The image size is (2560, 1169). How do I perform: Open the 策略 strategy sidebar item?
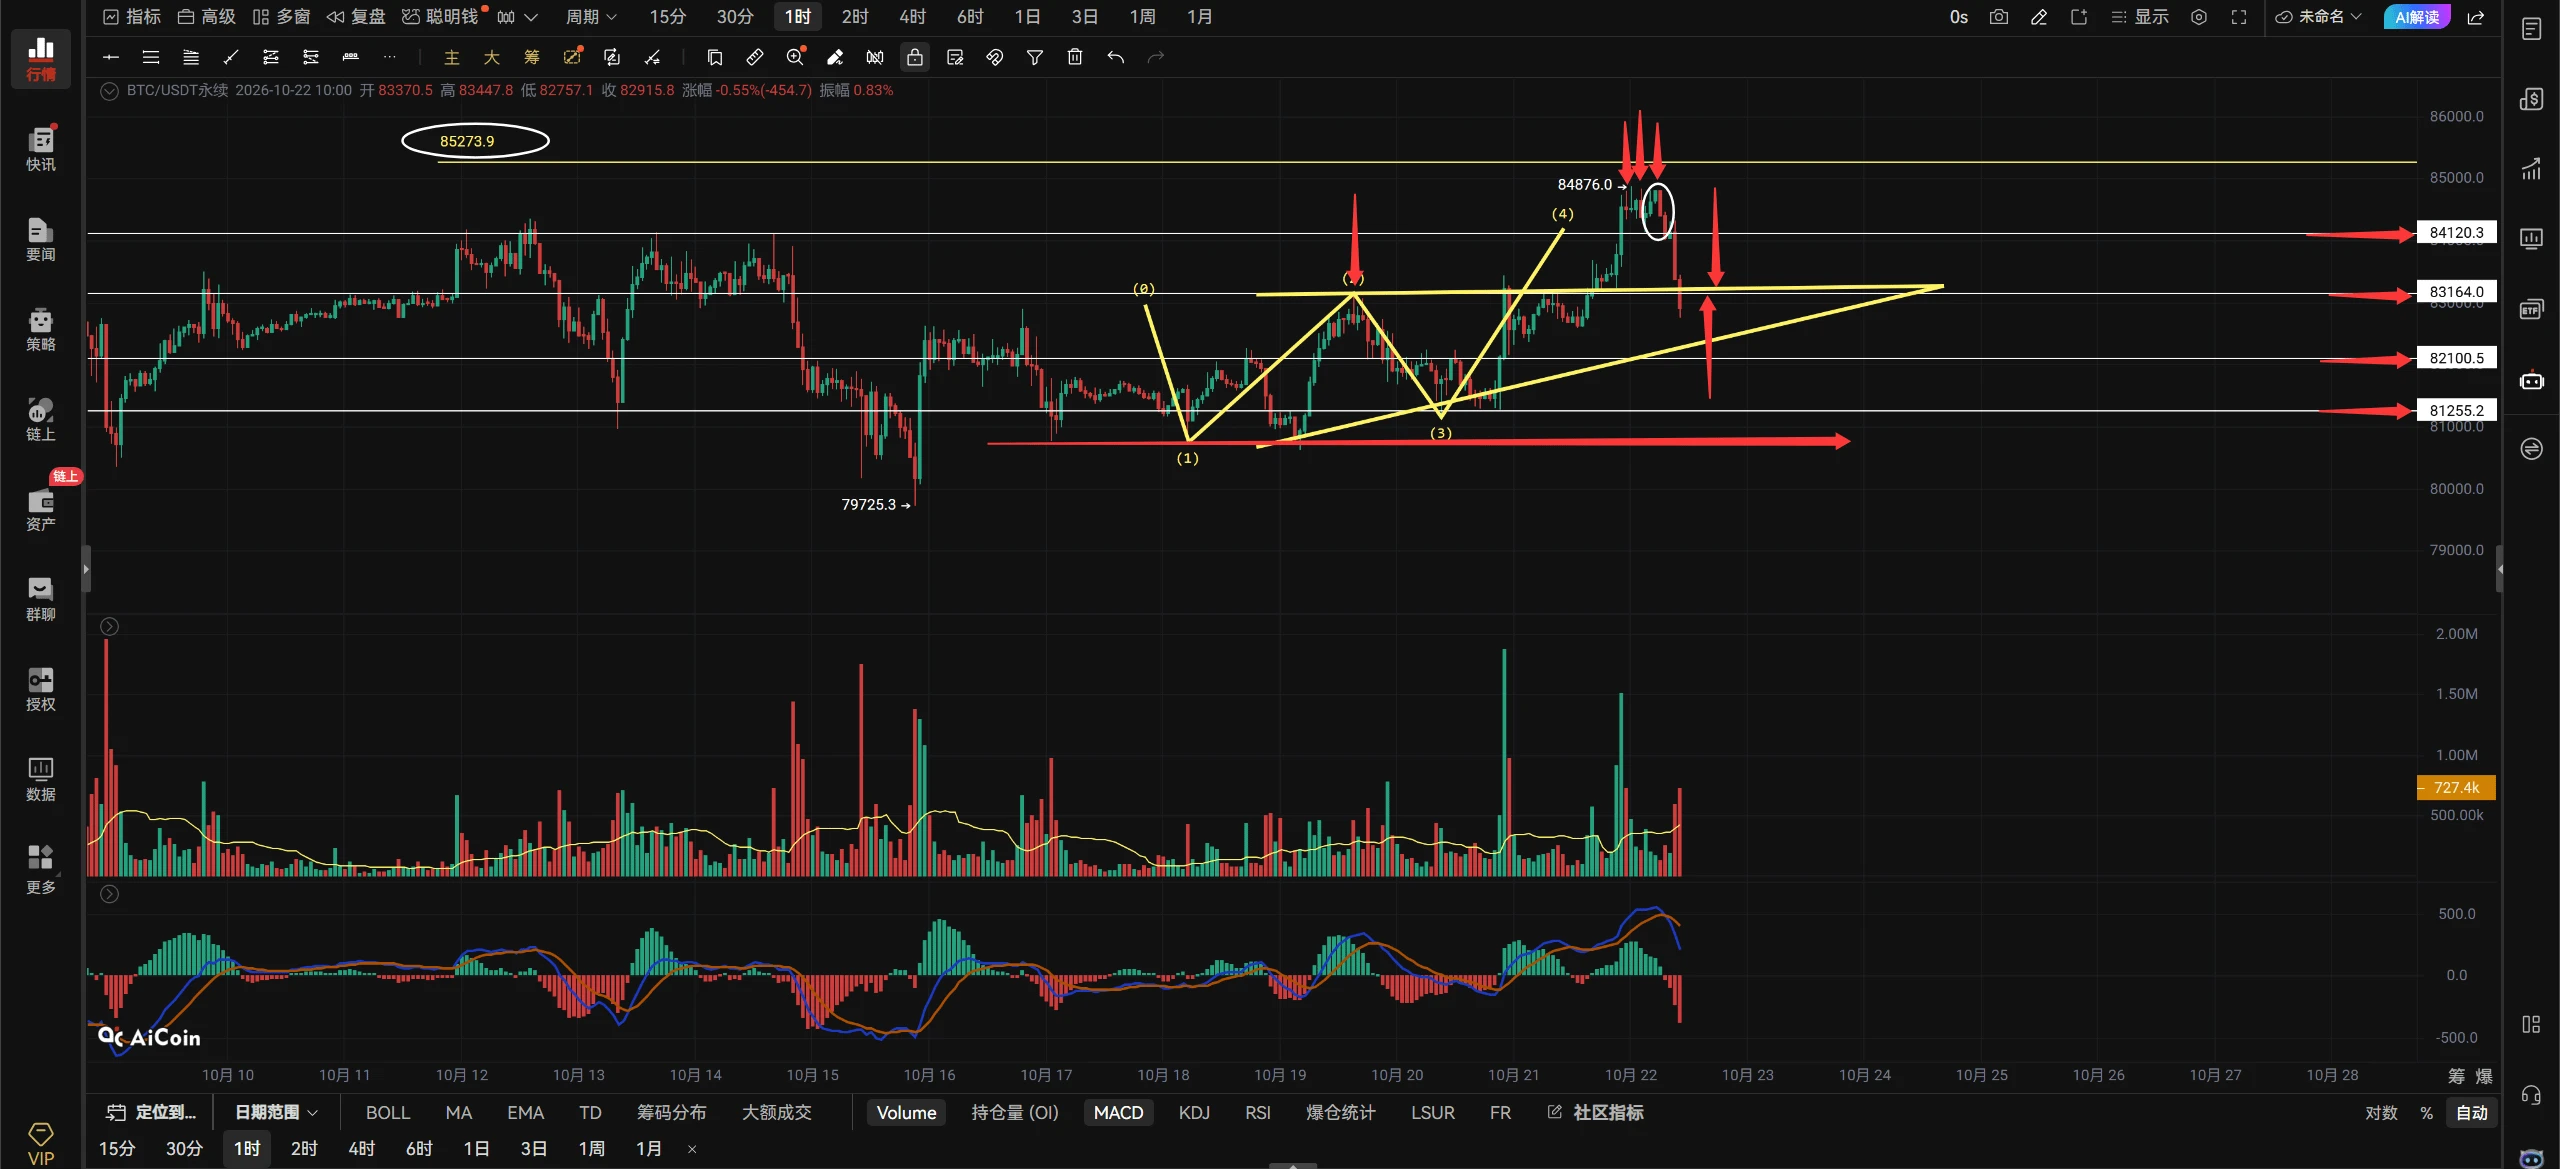pos(41,329)
